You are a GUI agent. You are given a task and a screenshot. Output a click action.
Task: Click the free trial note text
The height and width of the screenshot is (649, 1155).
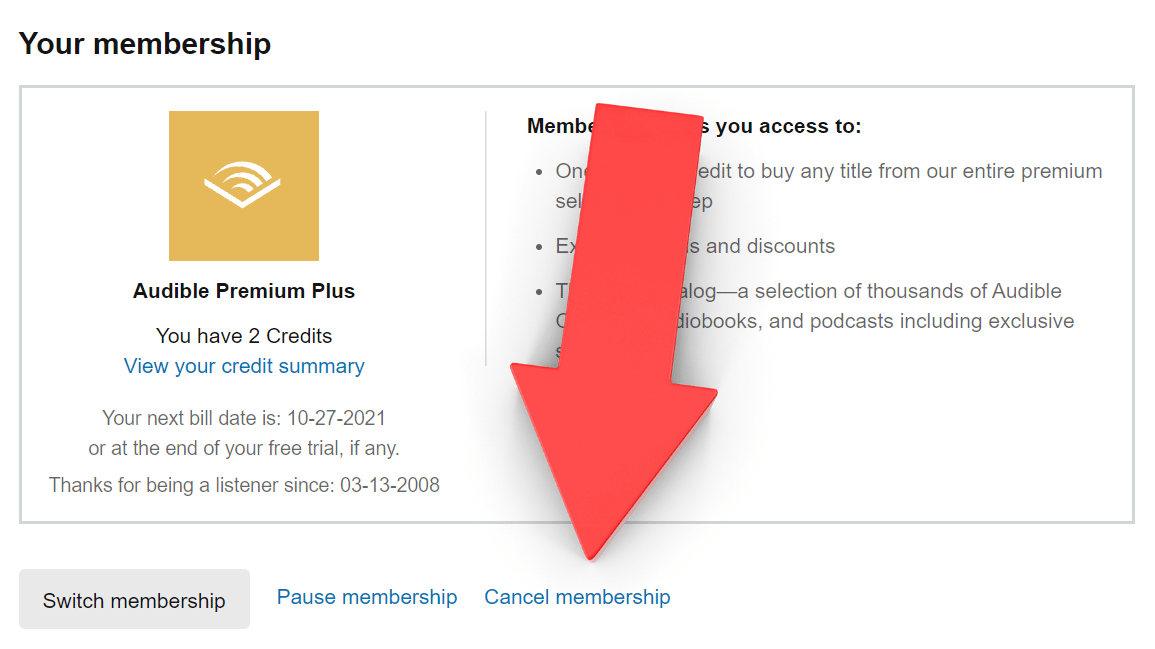click(244, 448)
